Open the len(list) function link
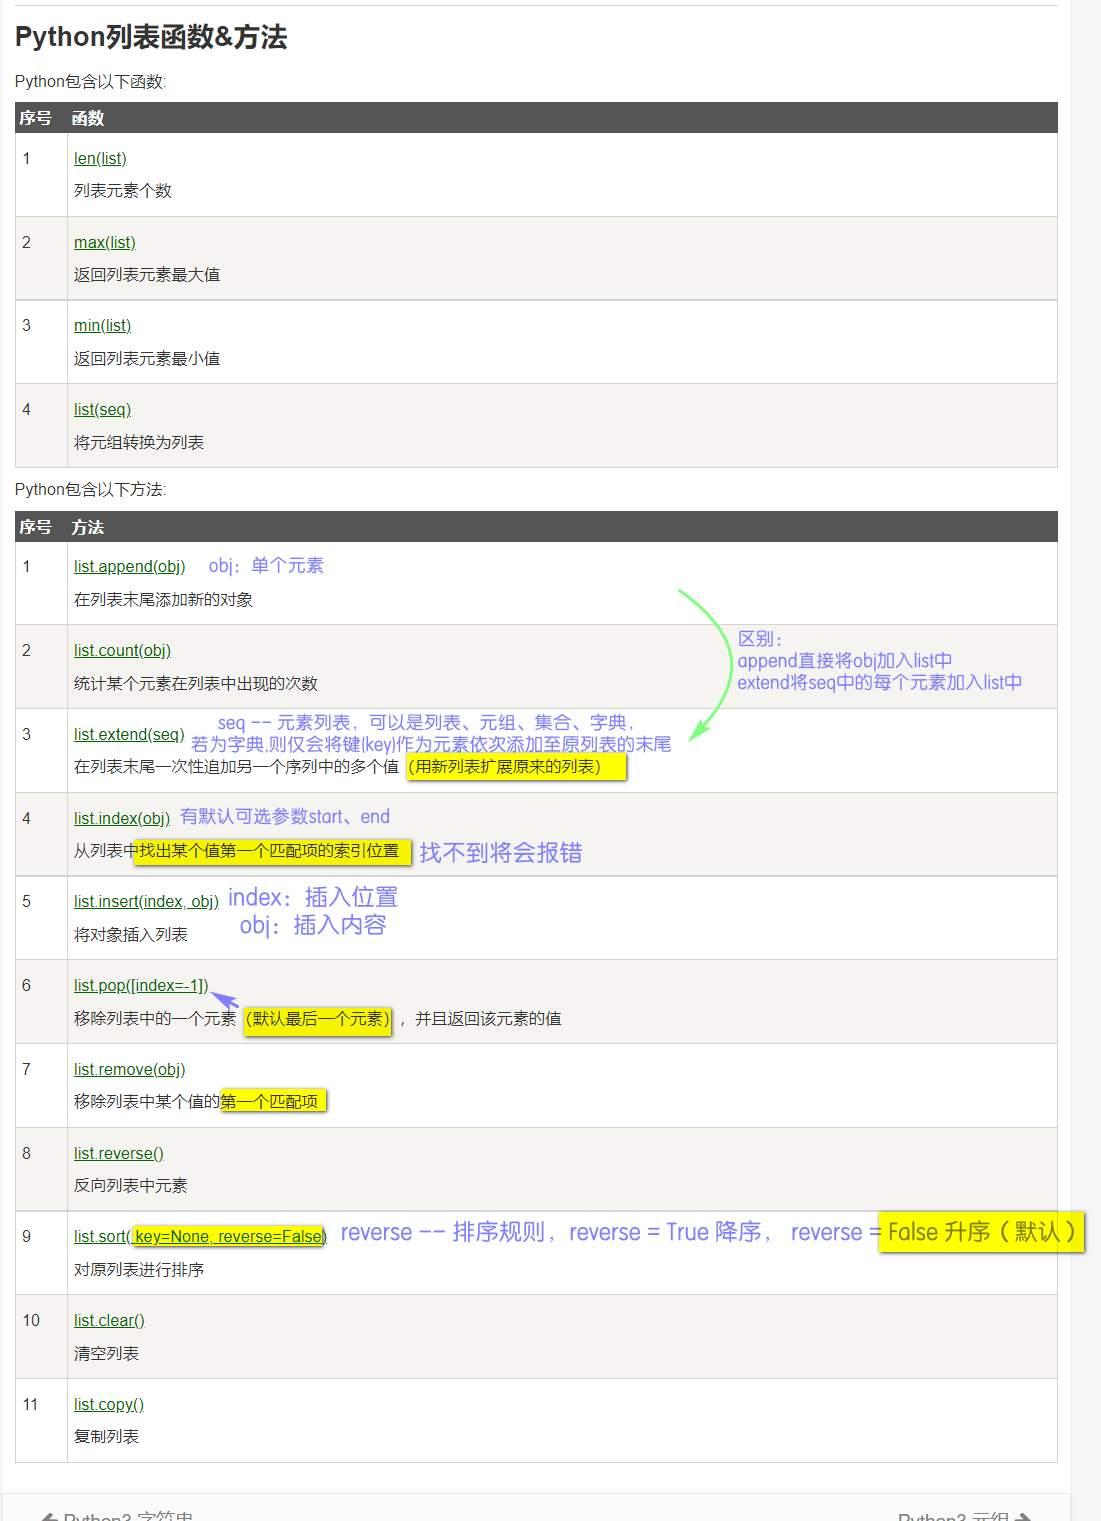1101x1521 pixels. point(100,158)
